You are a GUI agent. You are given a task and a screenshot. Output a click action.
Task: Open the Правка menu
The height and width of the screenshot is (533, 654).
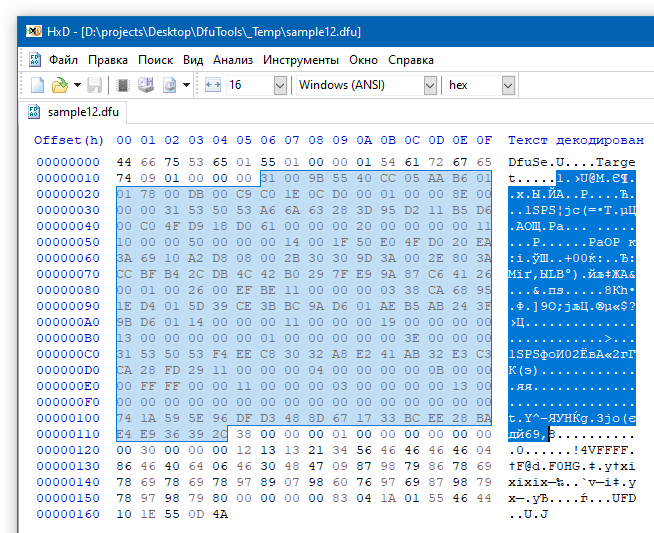coord(108,60)
